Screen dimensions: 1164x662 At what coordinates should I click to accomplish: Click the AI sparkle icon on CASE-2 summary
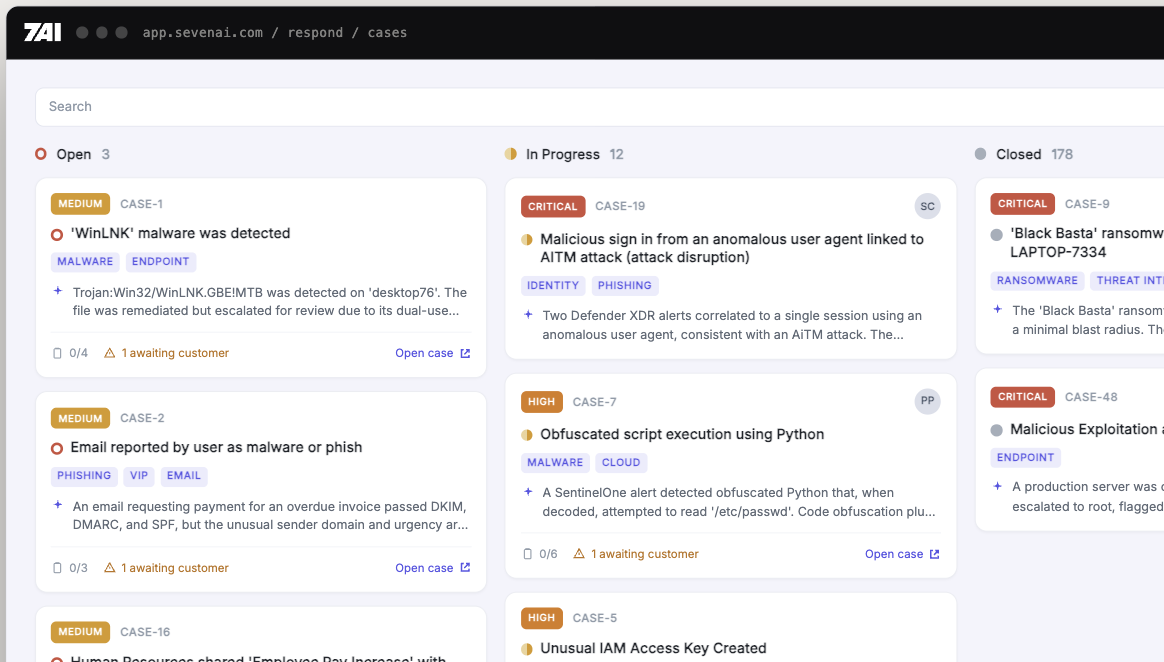58,505
